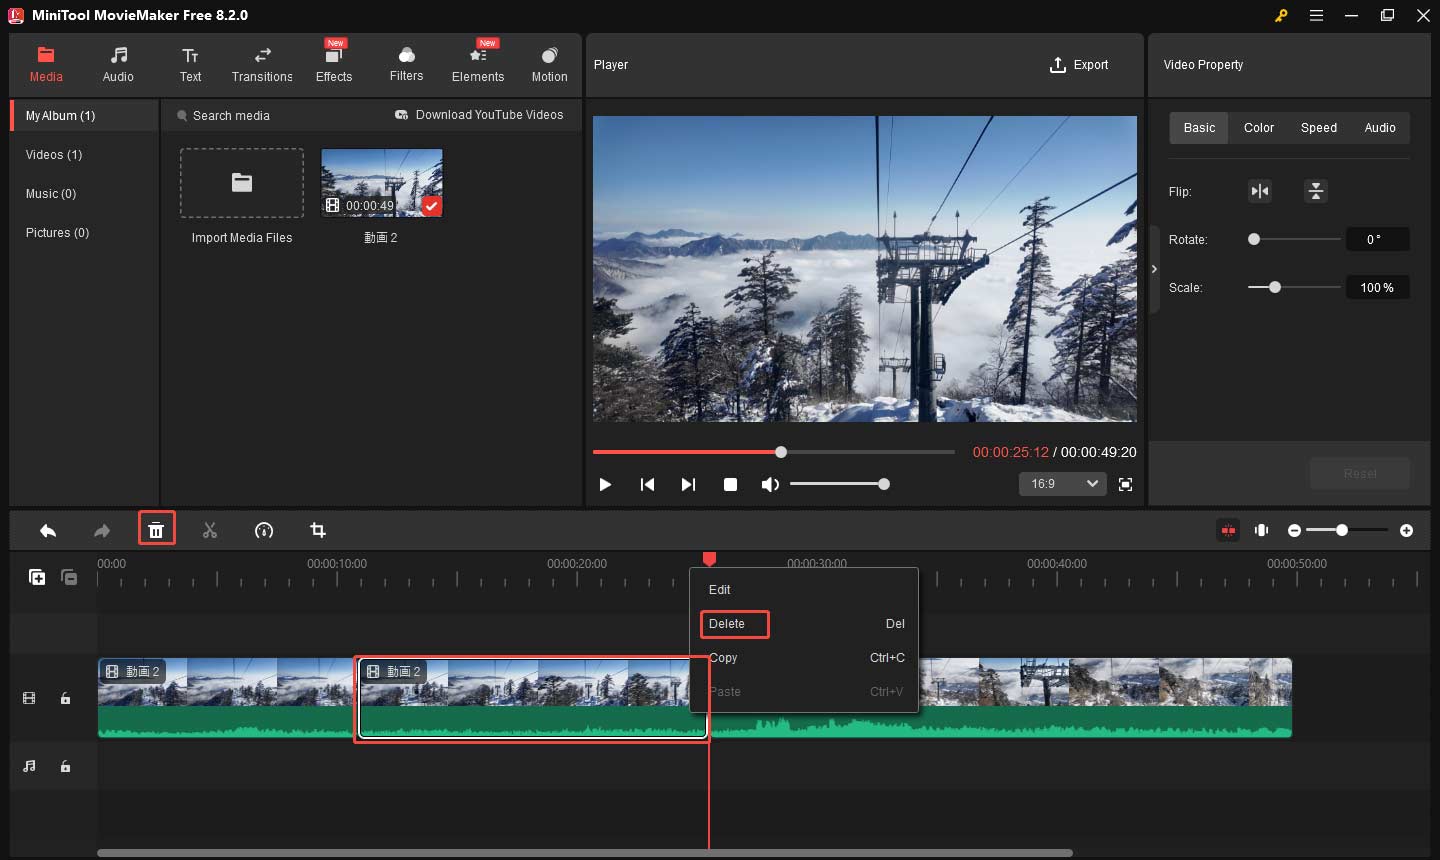
Task: Toggle the music track lock
Action: coord(65,766)
